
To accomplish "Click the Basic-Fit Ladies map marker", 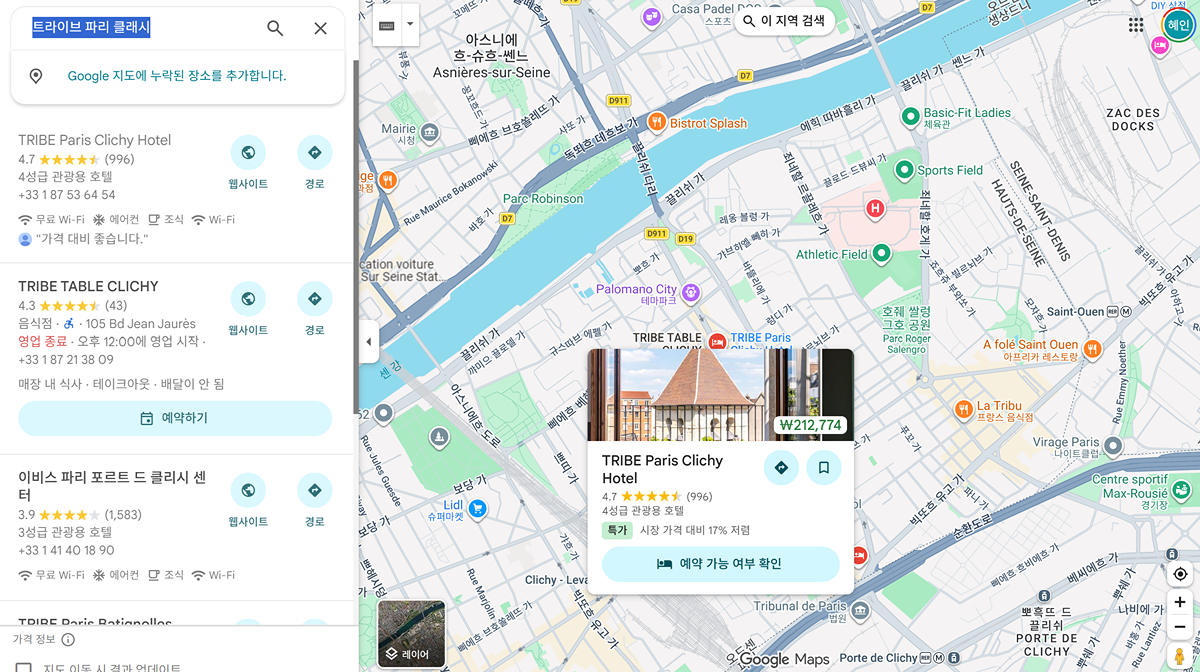I will pyautogui.click(x=910, y=117).
